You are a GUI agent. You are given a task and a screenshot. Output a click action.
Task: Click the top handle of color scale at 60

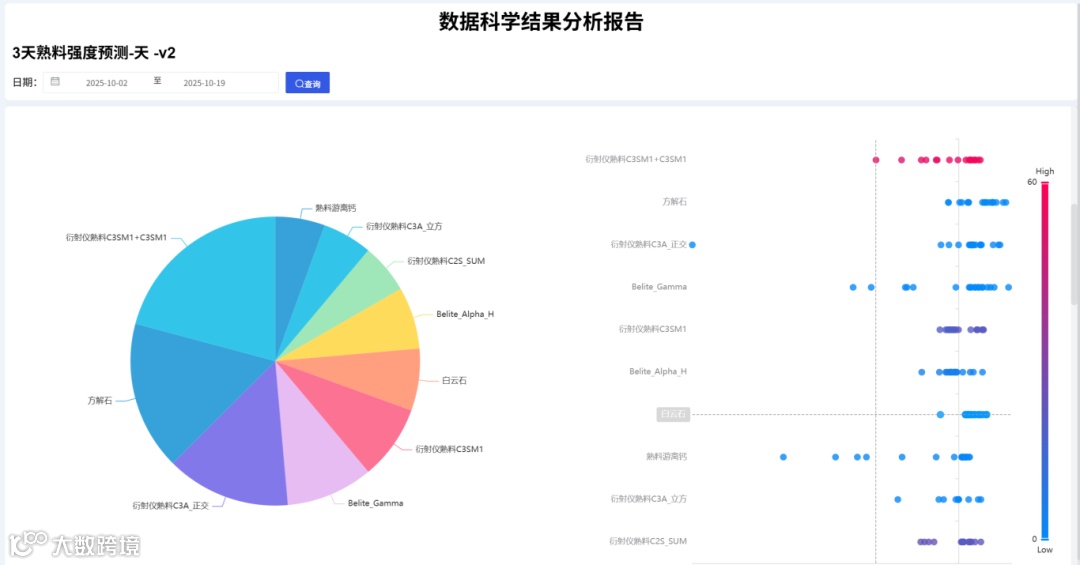click(x=1045, y=183)
